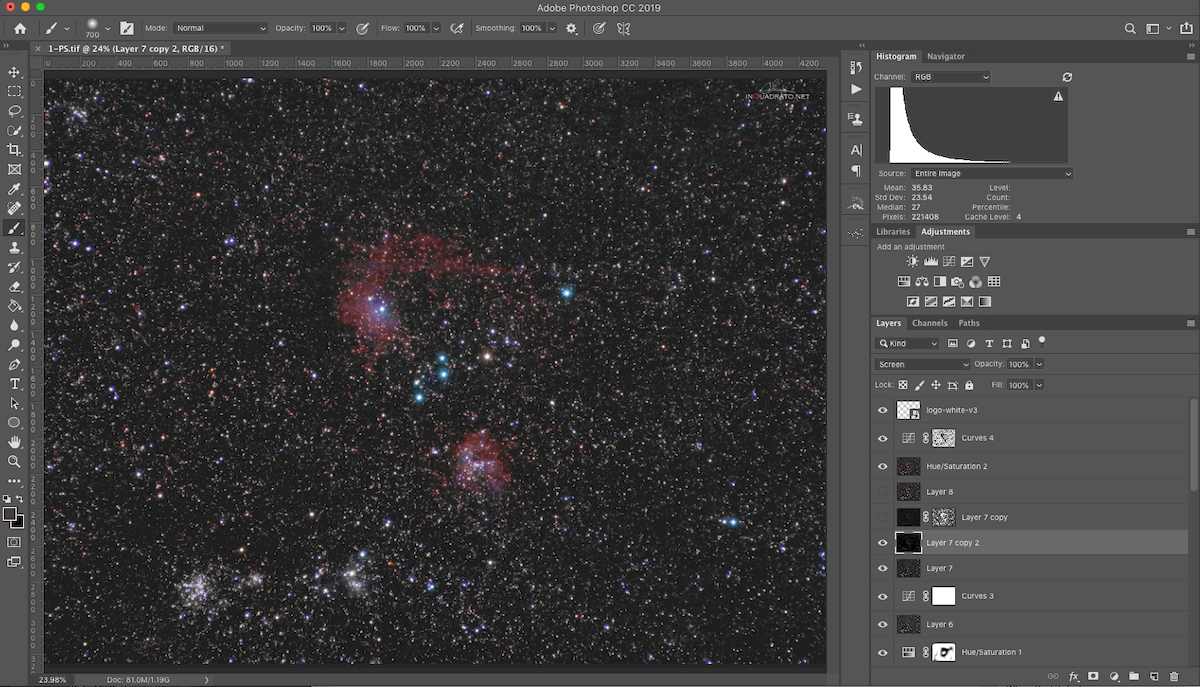Pick the Crop tool
This screenshot has height=687, width=1200.
[14, 150]
